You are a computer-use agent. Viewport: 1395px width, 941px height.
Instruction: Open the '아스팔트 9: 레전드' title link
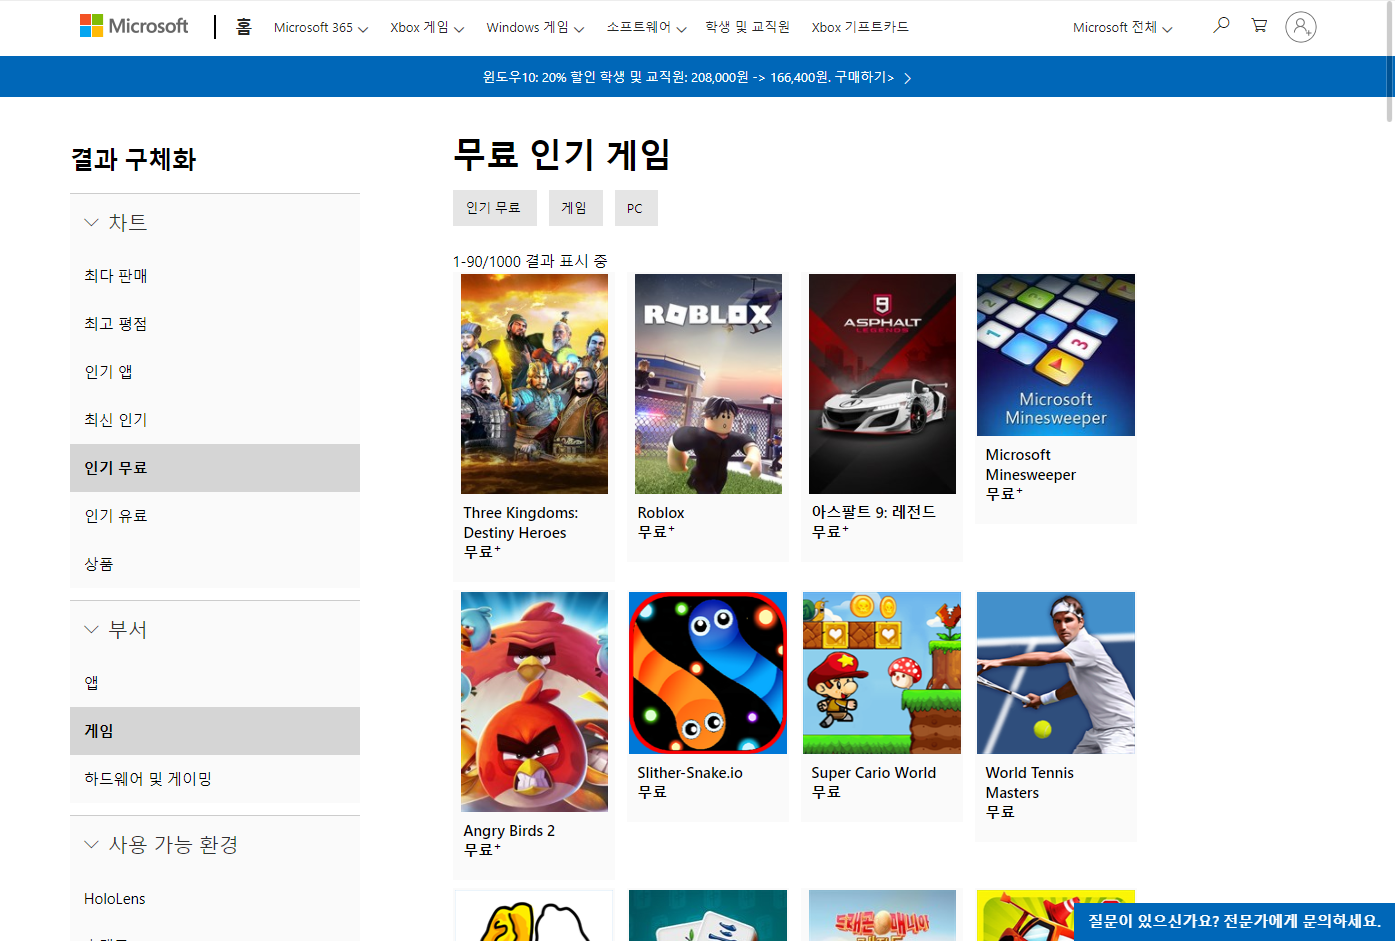click(874, 512)
